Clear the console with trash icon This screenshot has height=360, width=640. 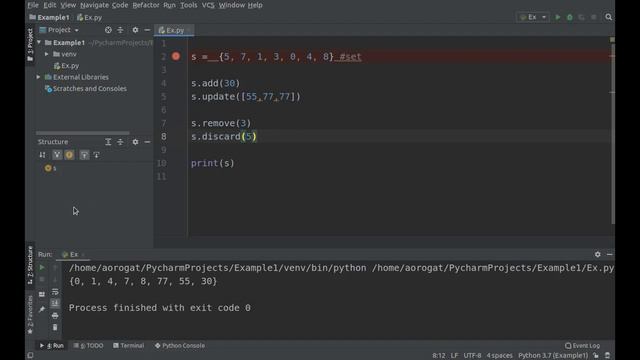click(55, 327)
